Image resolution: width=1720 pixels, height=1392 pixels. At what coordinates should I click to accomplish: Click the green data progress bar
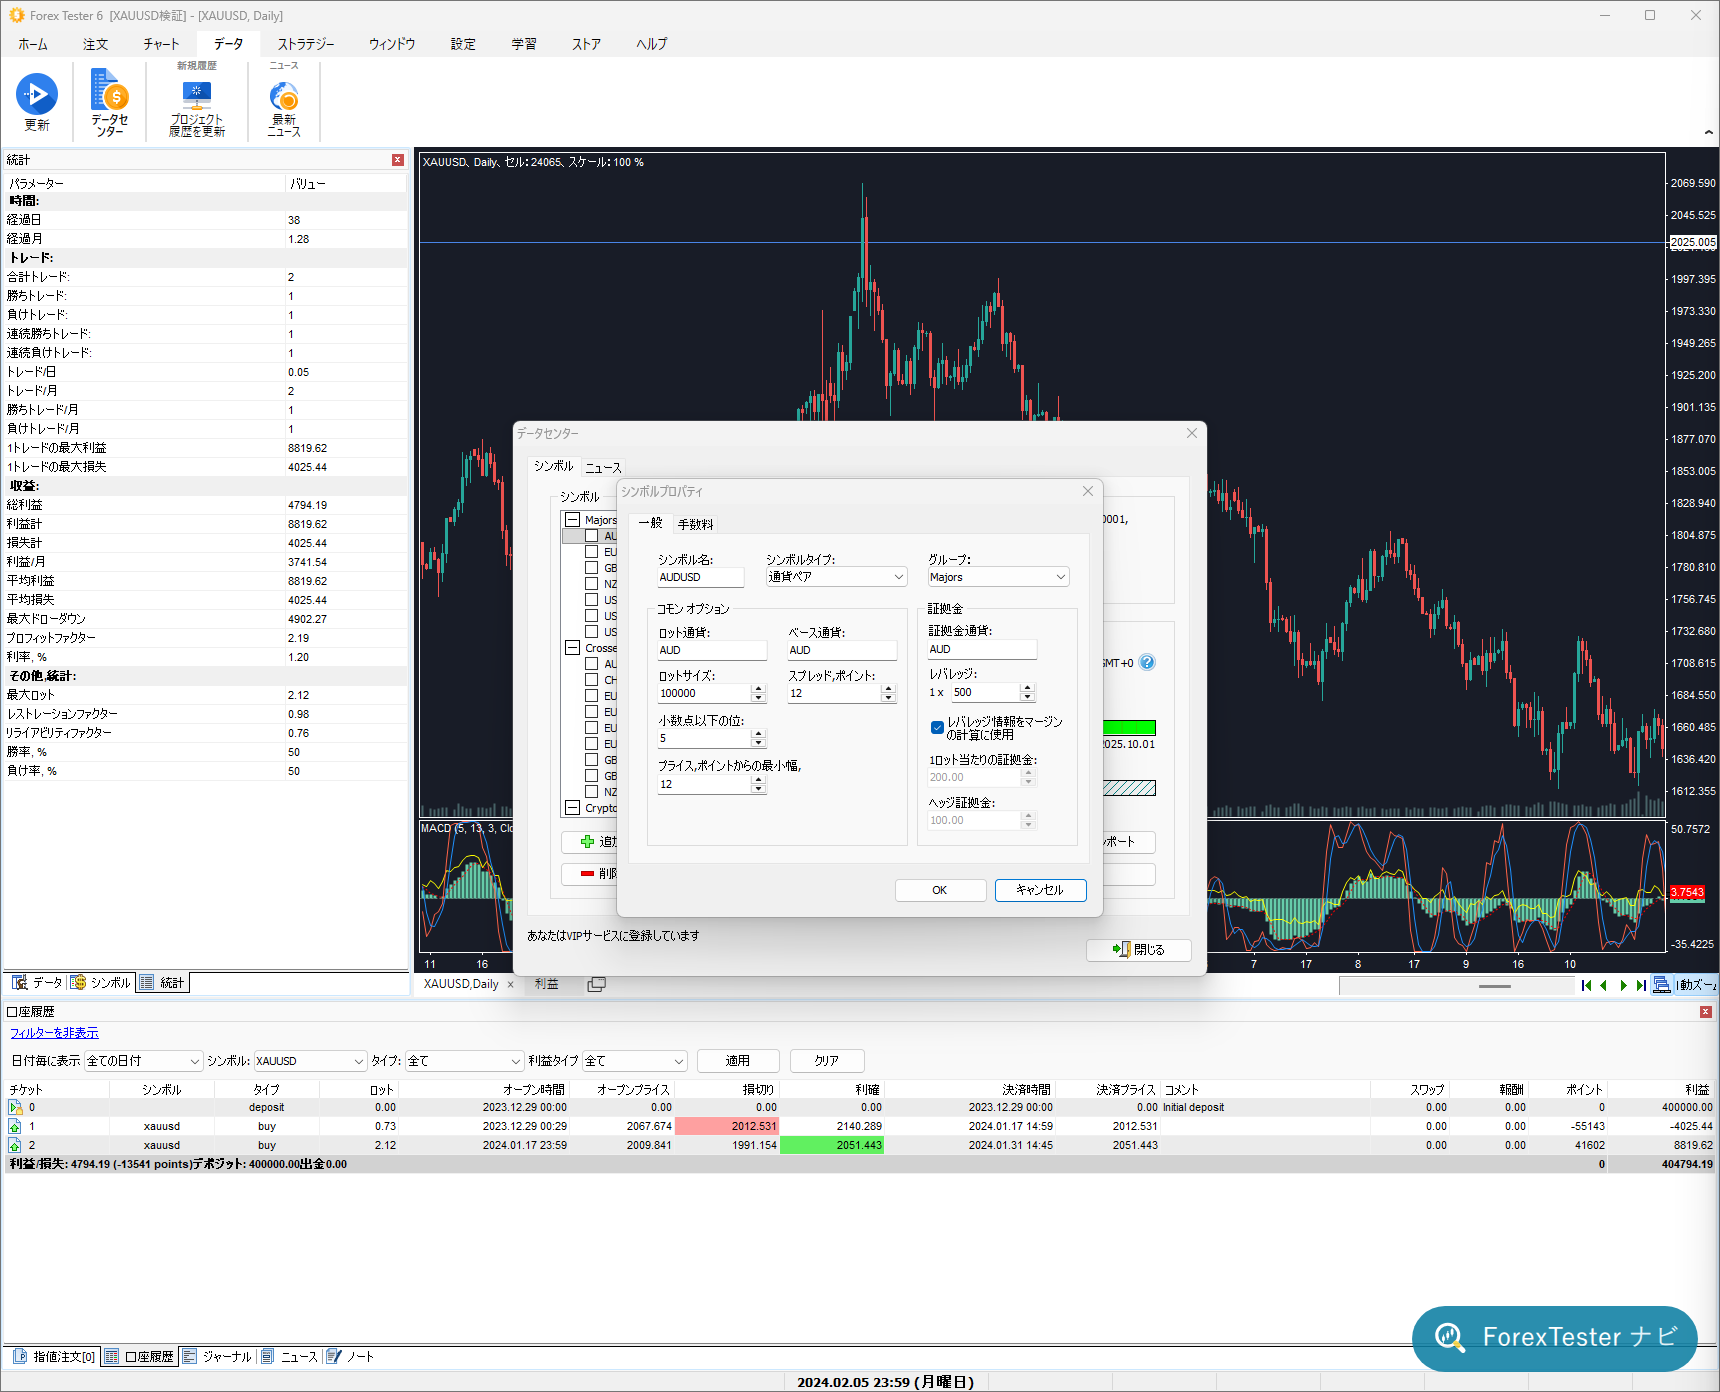coord(1129,728)
